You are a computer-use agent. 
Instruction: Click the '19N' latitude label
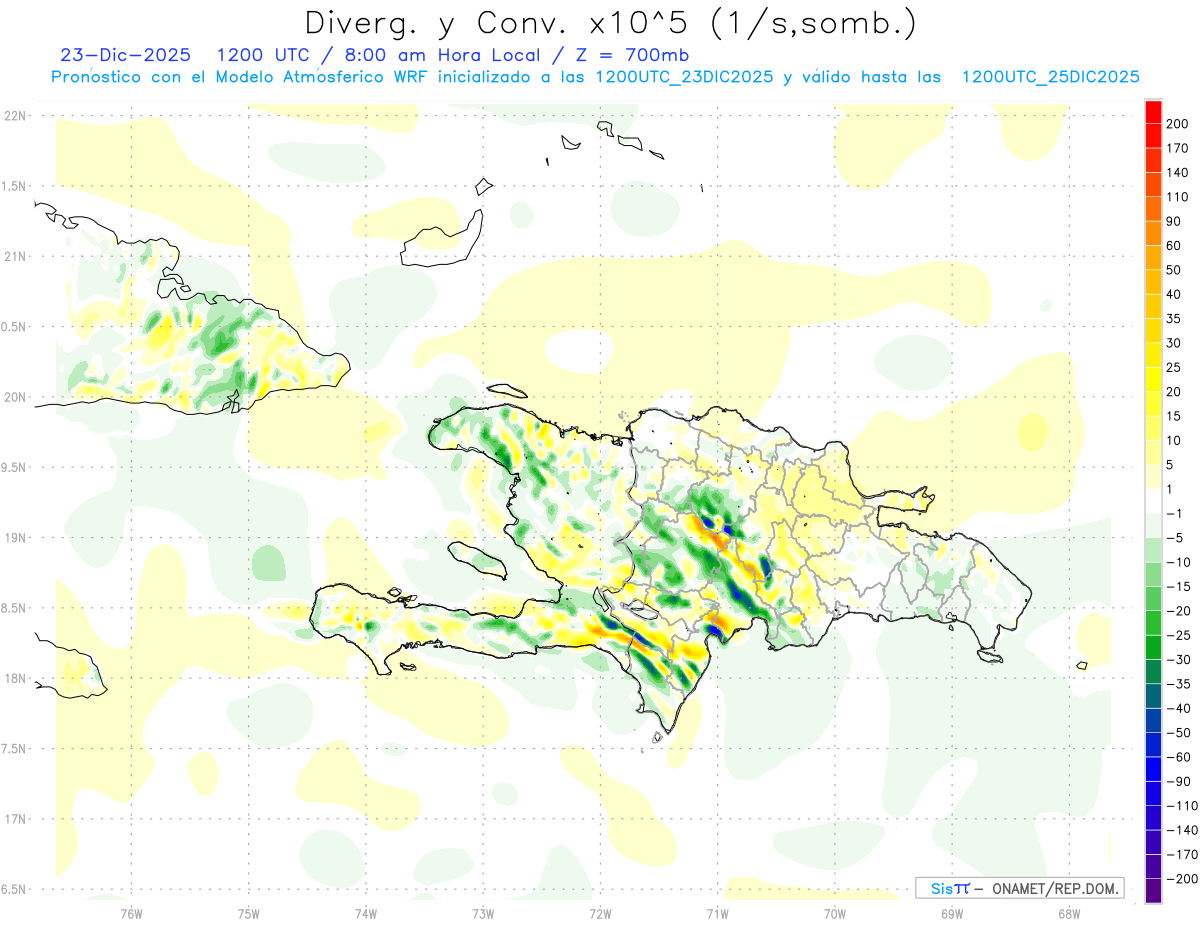pyautogui.click(x=14, y=537)
